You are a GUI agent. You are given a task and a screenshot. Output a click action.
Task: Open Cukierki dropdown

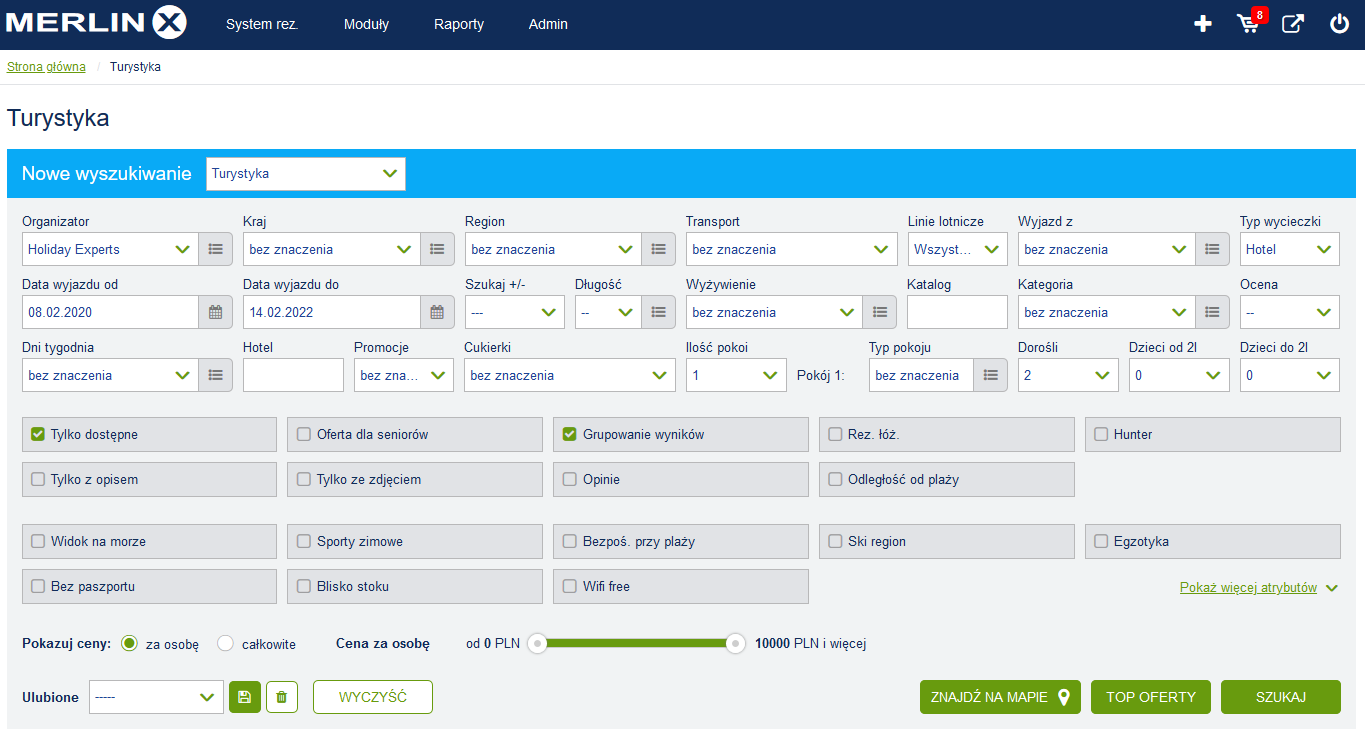pyautogui.click(x=570, y=375)
